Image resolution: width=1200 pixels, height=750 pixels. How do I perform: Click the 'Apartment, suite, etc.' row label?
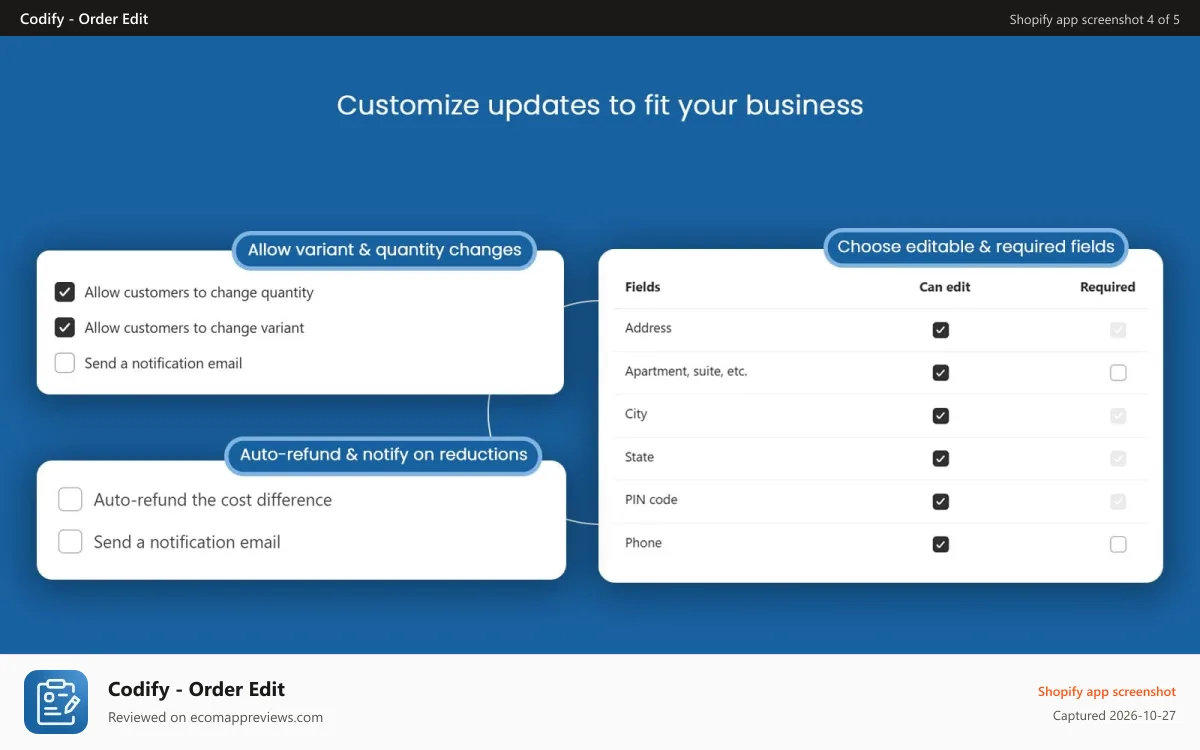pos(686,371)
